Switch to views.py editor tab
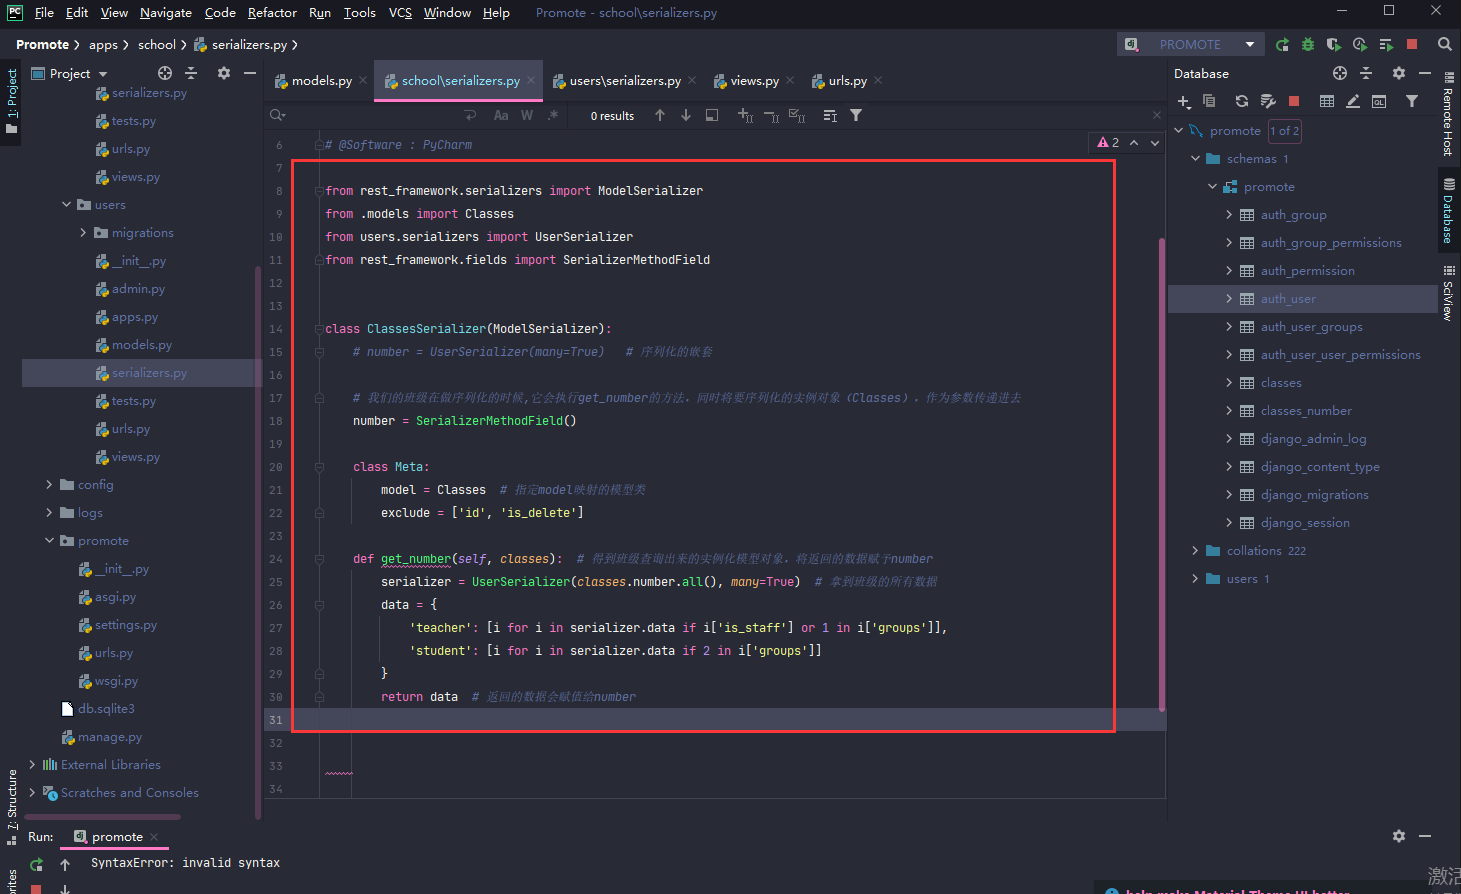Screen dimensions: 1461x894 pyautogui.click(x=754, y=80)
